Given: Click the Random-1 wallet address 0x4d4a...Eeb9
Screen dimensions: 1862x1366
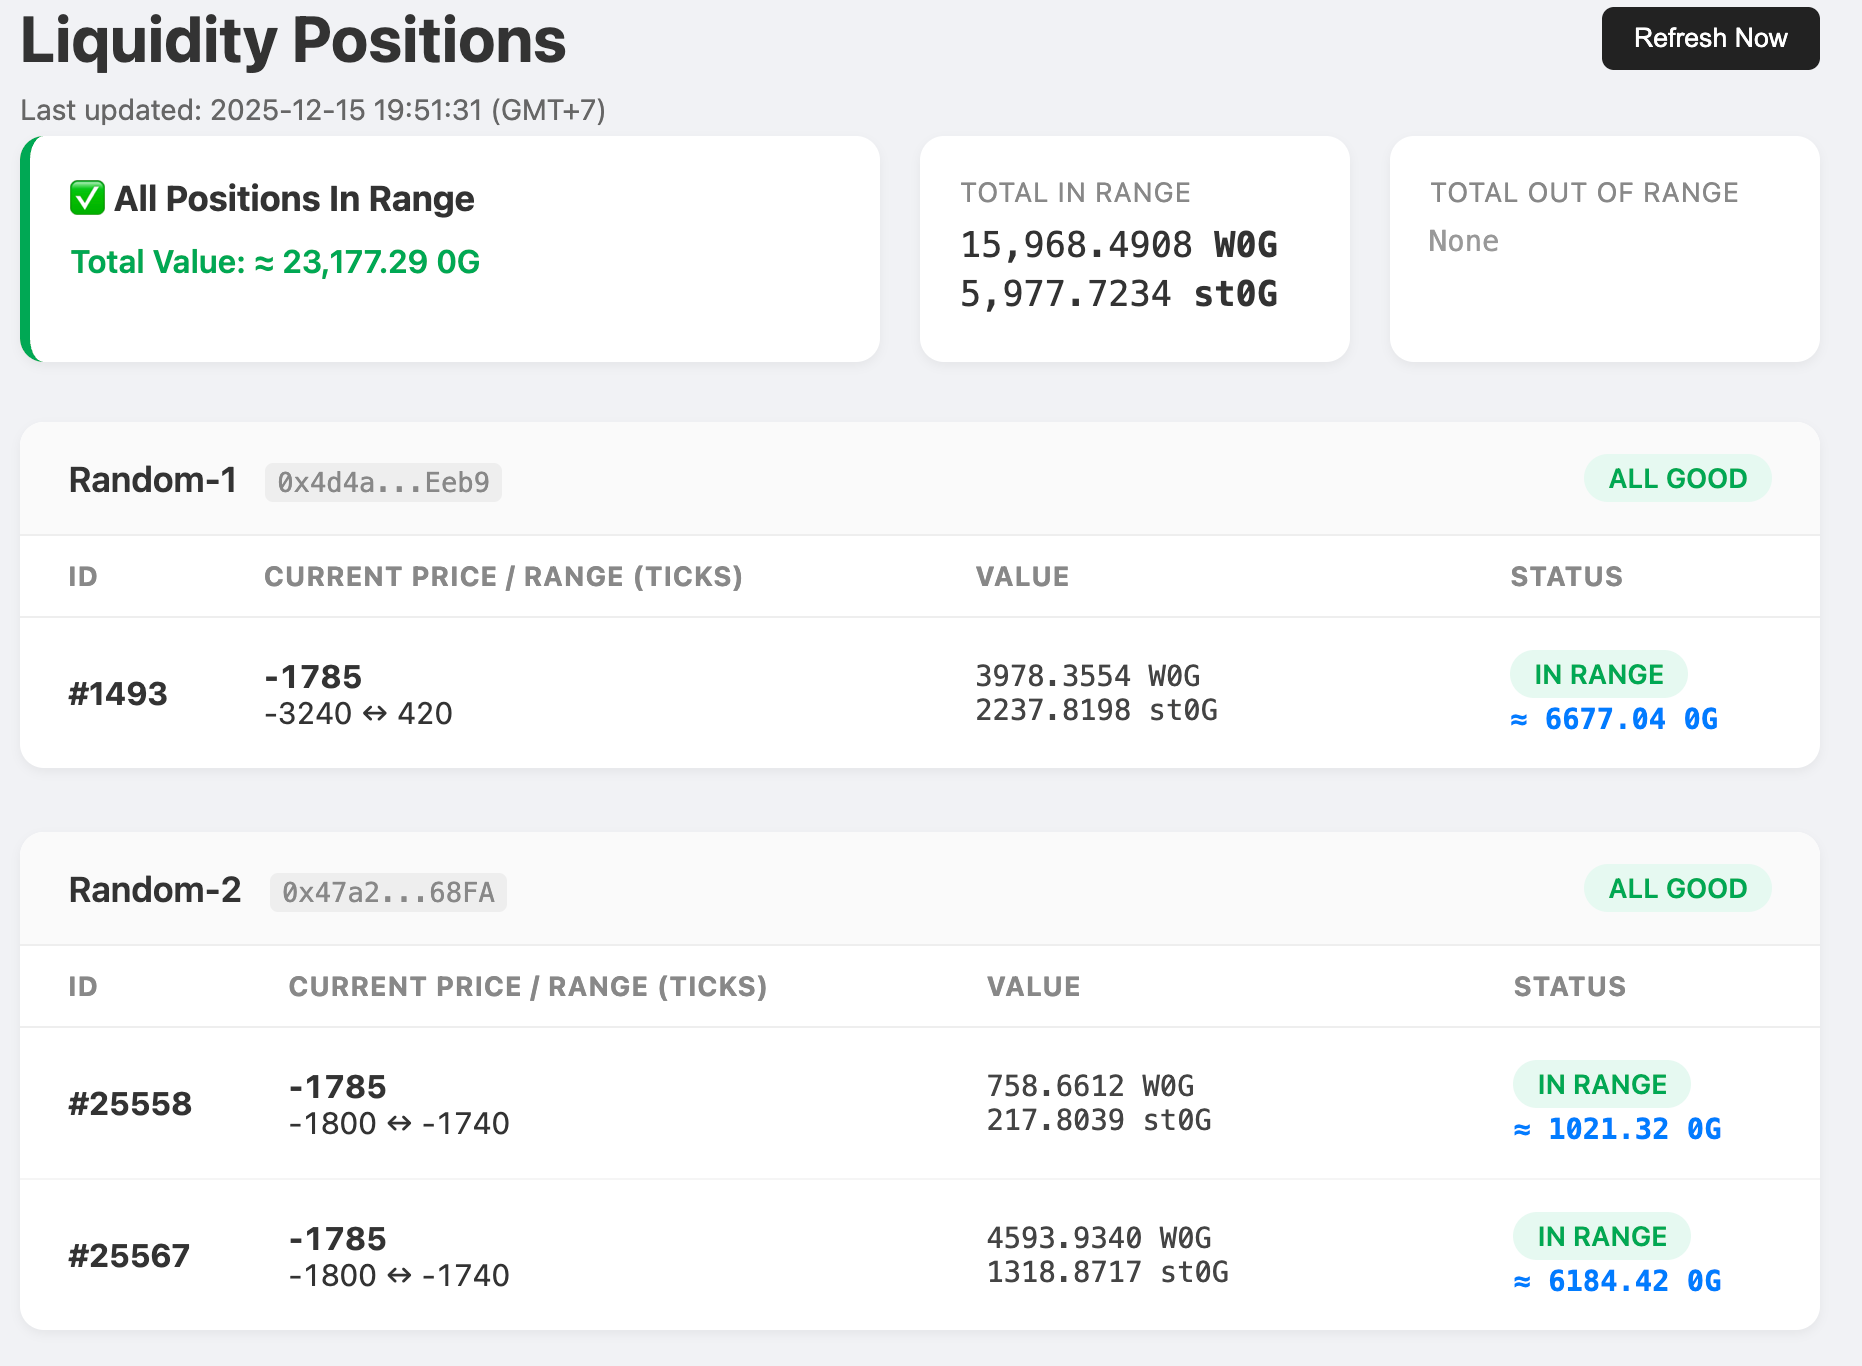Looking at the screenshot, I should coord(383,482).
